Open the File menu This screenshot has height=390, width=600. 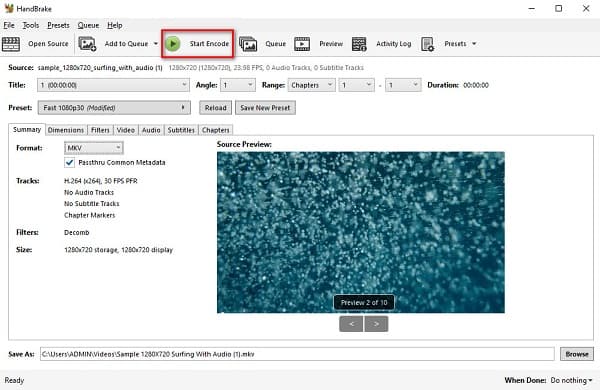(9, 25)
